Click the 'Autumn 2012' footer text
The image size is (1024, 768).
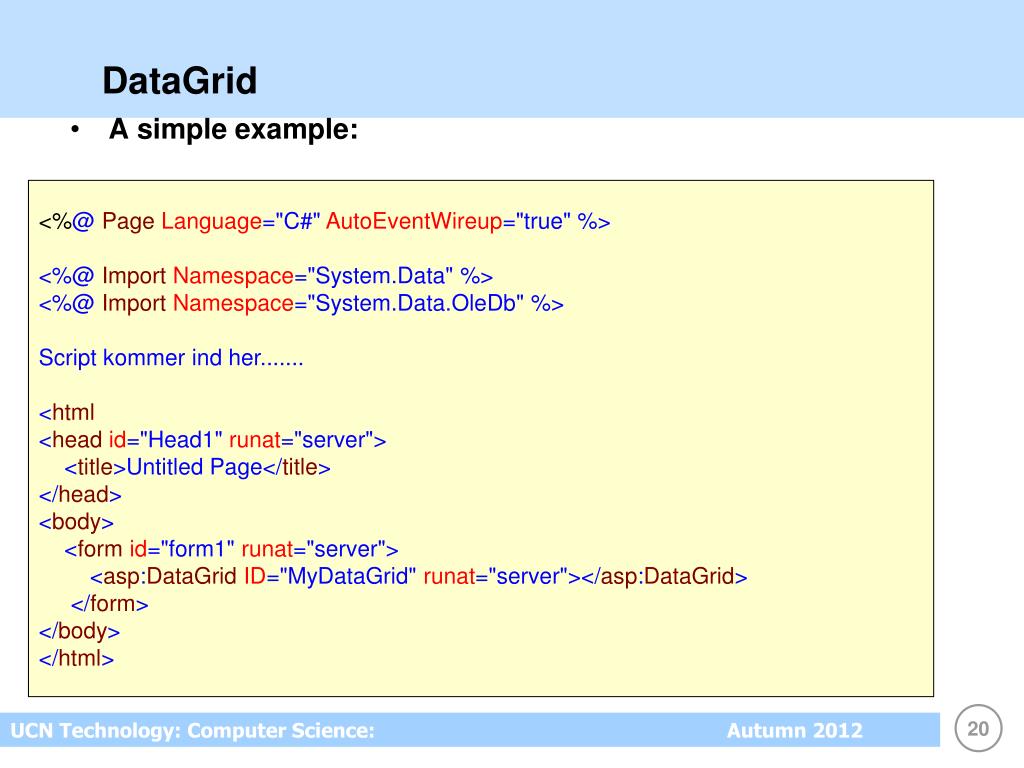[x=795, y=730]
